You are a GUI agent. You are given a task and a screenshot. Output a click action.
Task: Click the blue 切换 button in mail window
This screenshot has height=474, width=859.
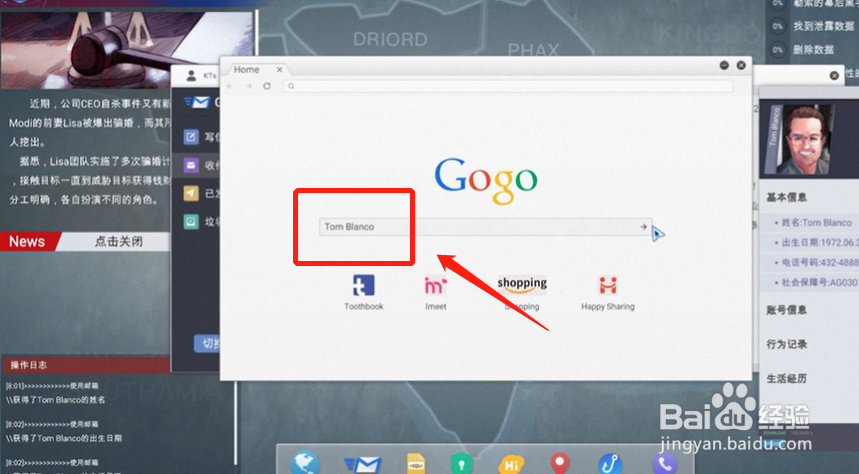coord(207,344)
